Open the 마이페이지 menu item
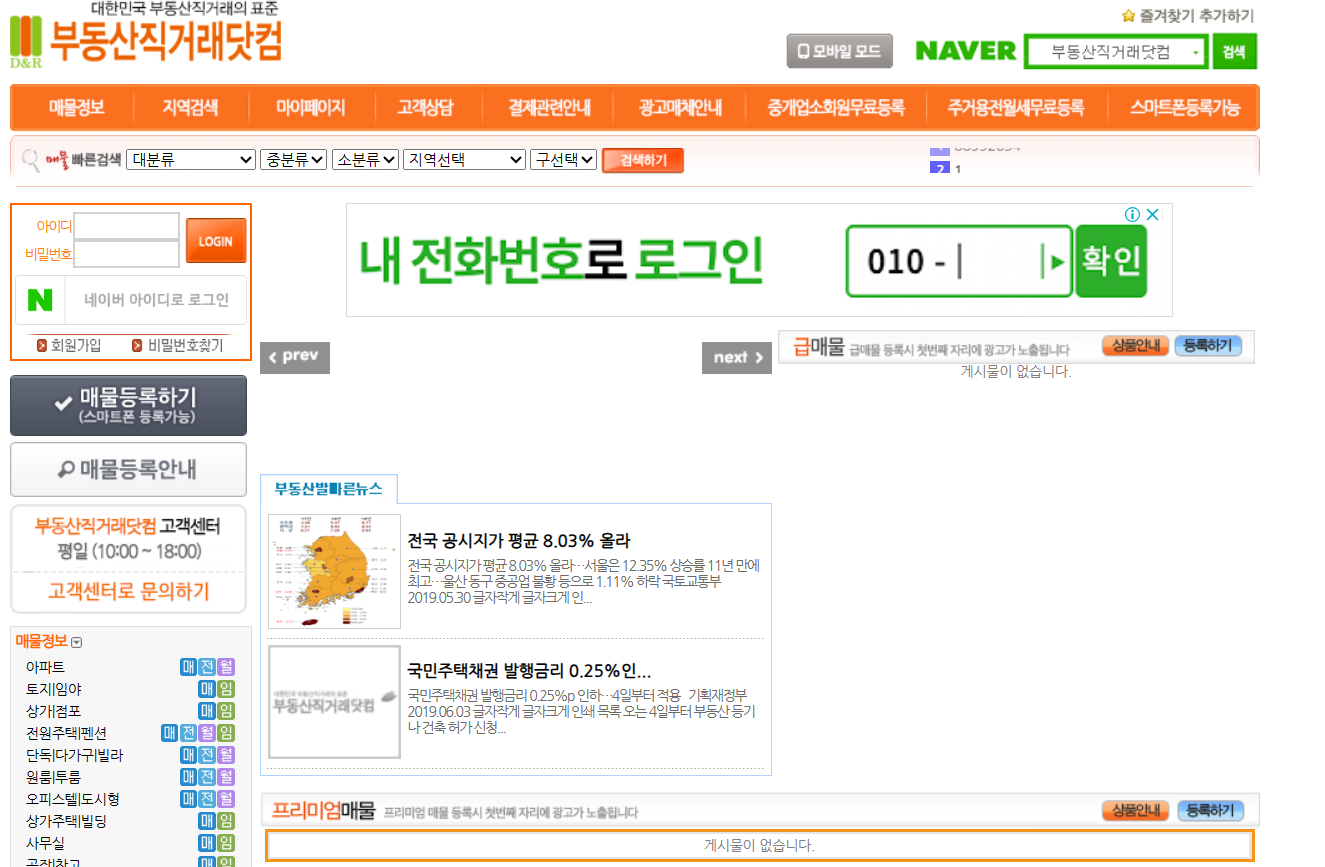1325x867 pixels. point(311,107)
